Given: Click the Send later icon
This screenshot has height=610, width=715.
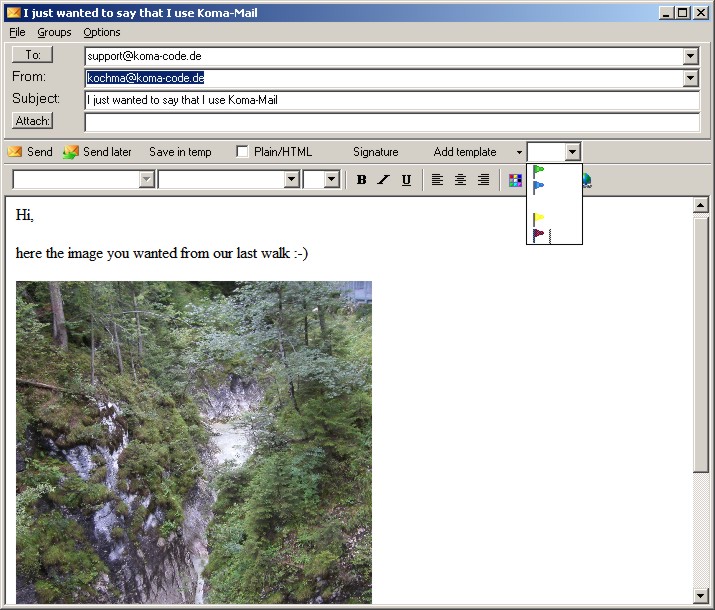Looking at the screenshot, I should pos(71,152).
